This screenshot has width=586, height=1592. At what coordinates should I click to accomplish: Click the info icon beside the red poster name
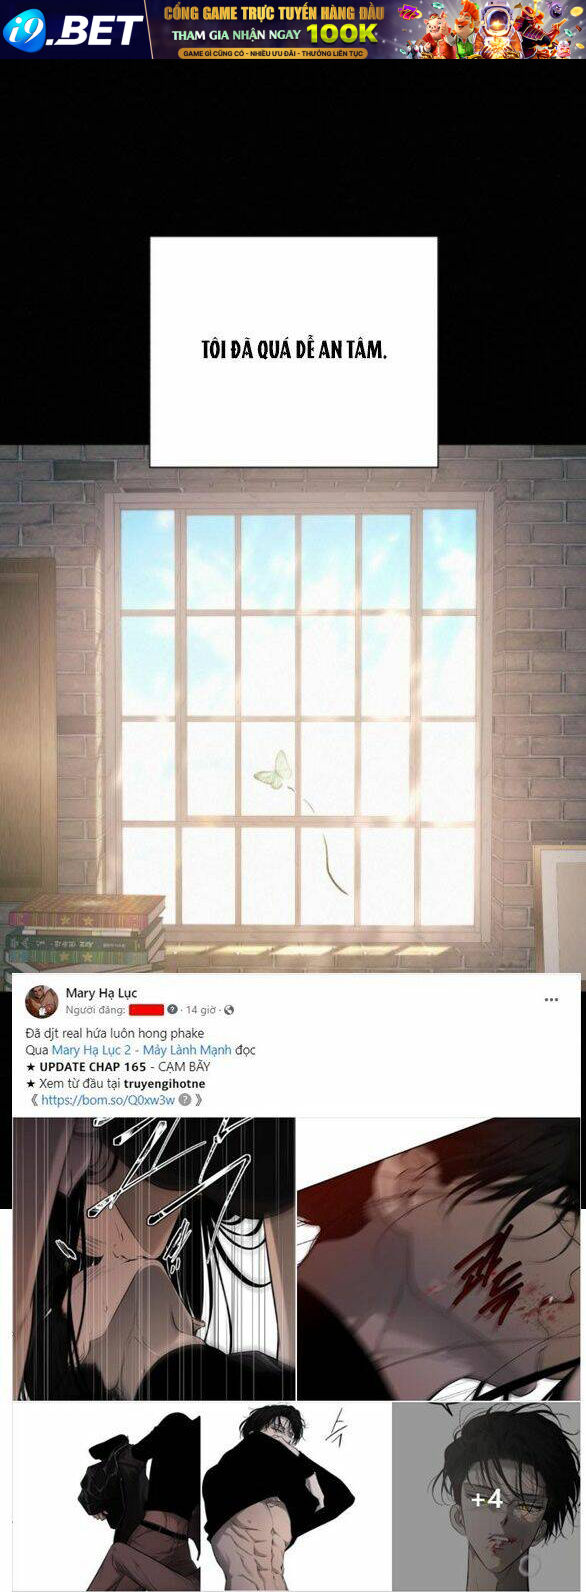pos(172,1010)
